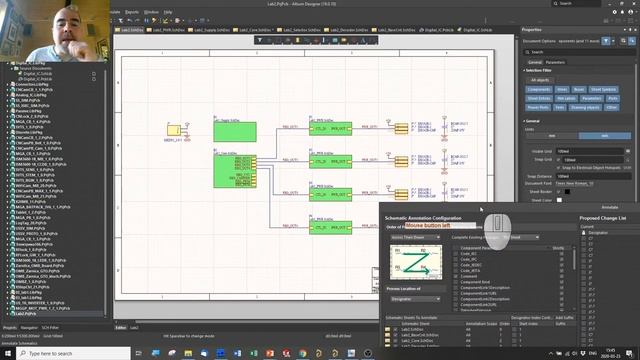Viewport: 640px width, 360px height.
Task: Toggle the Code_IEC parameter checkbox
Action: (x=456, y=253)
